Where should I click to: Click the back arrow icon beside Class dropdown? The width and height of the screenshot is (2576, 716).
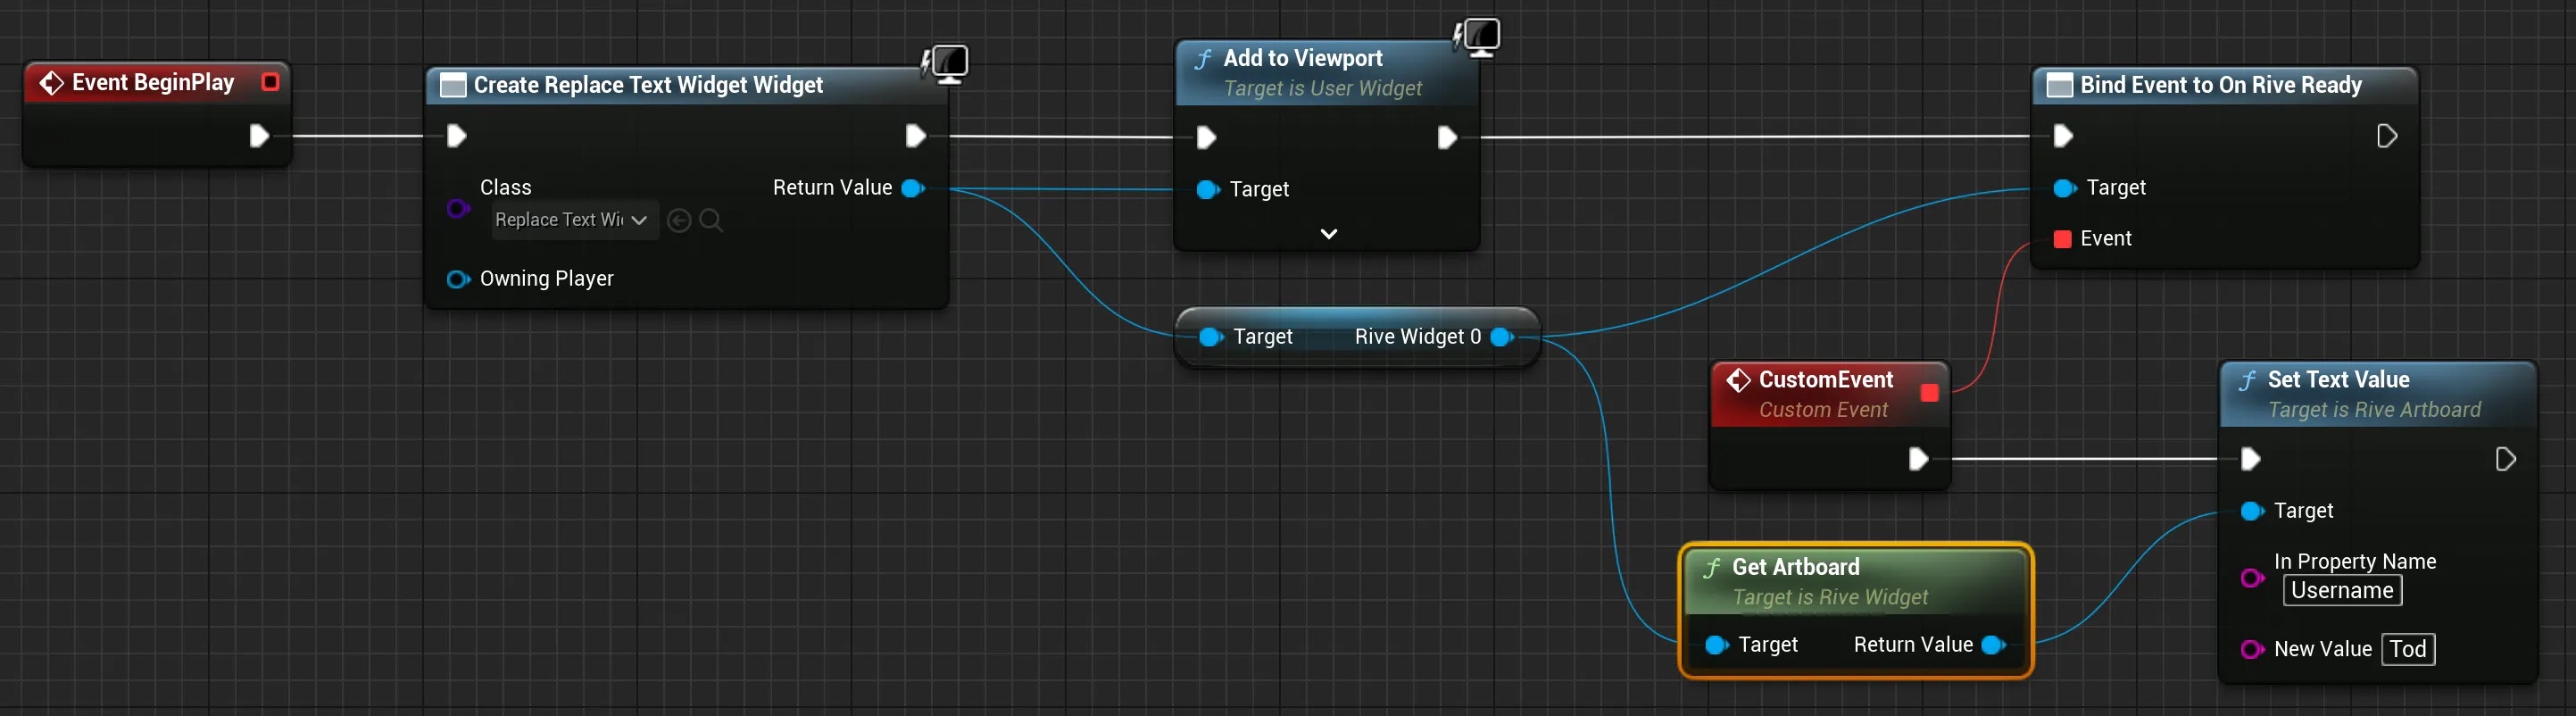(679, 220)
